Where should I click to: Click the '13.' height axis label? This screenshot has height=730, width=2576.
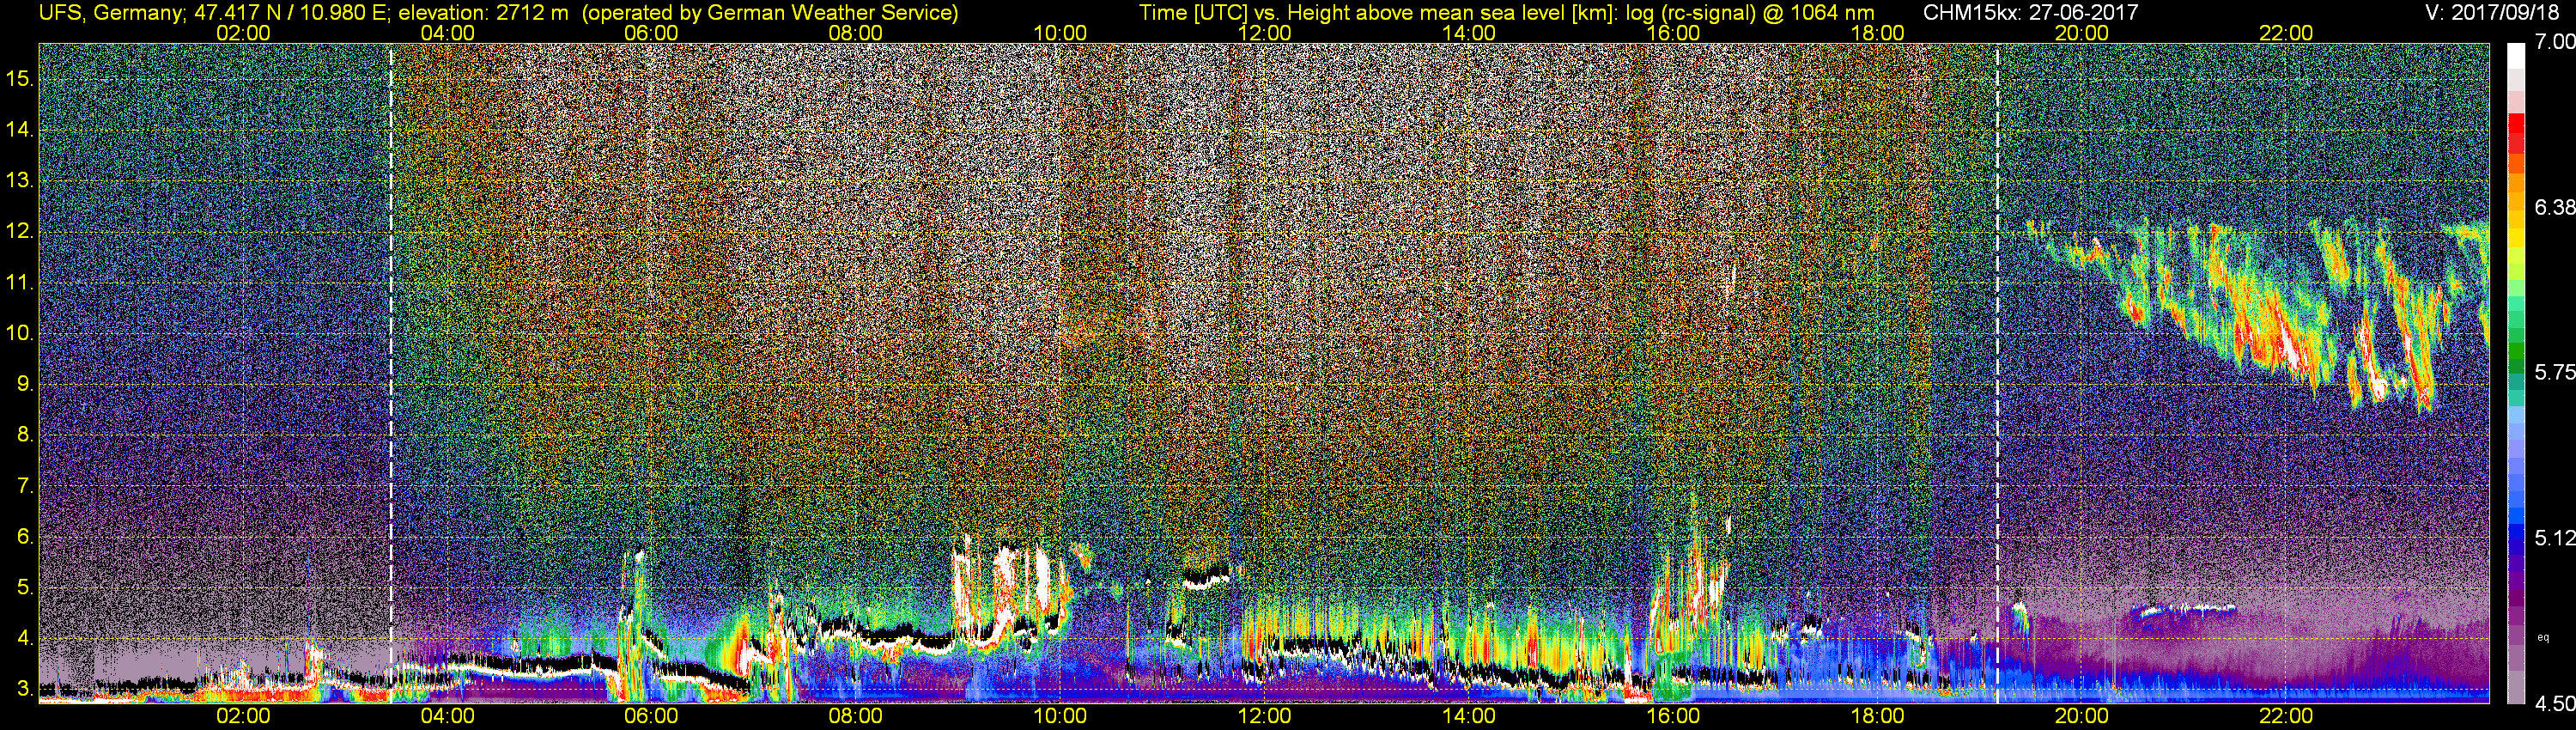19,181
